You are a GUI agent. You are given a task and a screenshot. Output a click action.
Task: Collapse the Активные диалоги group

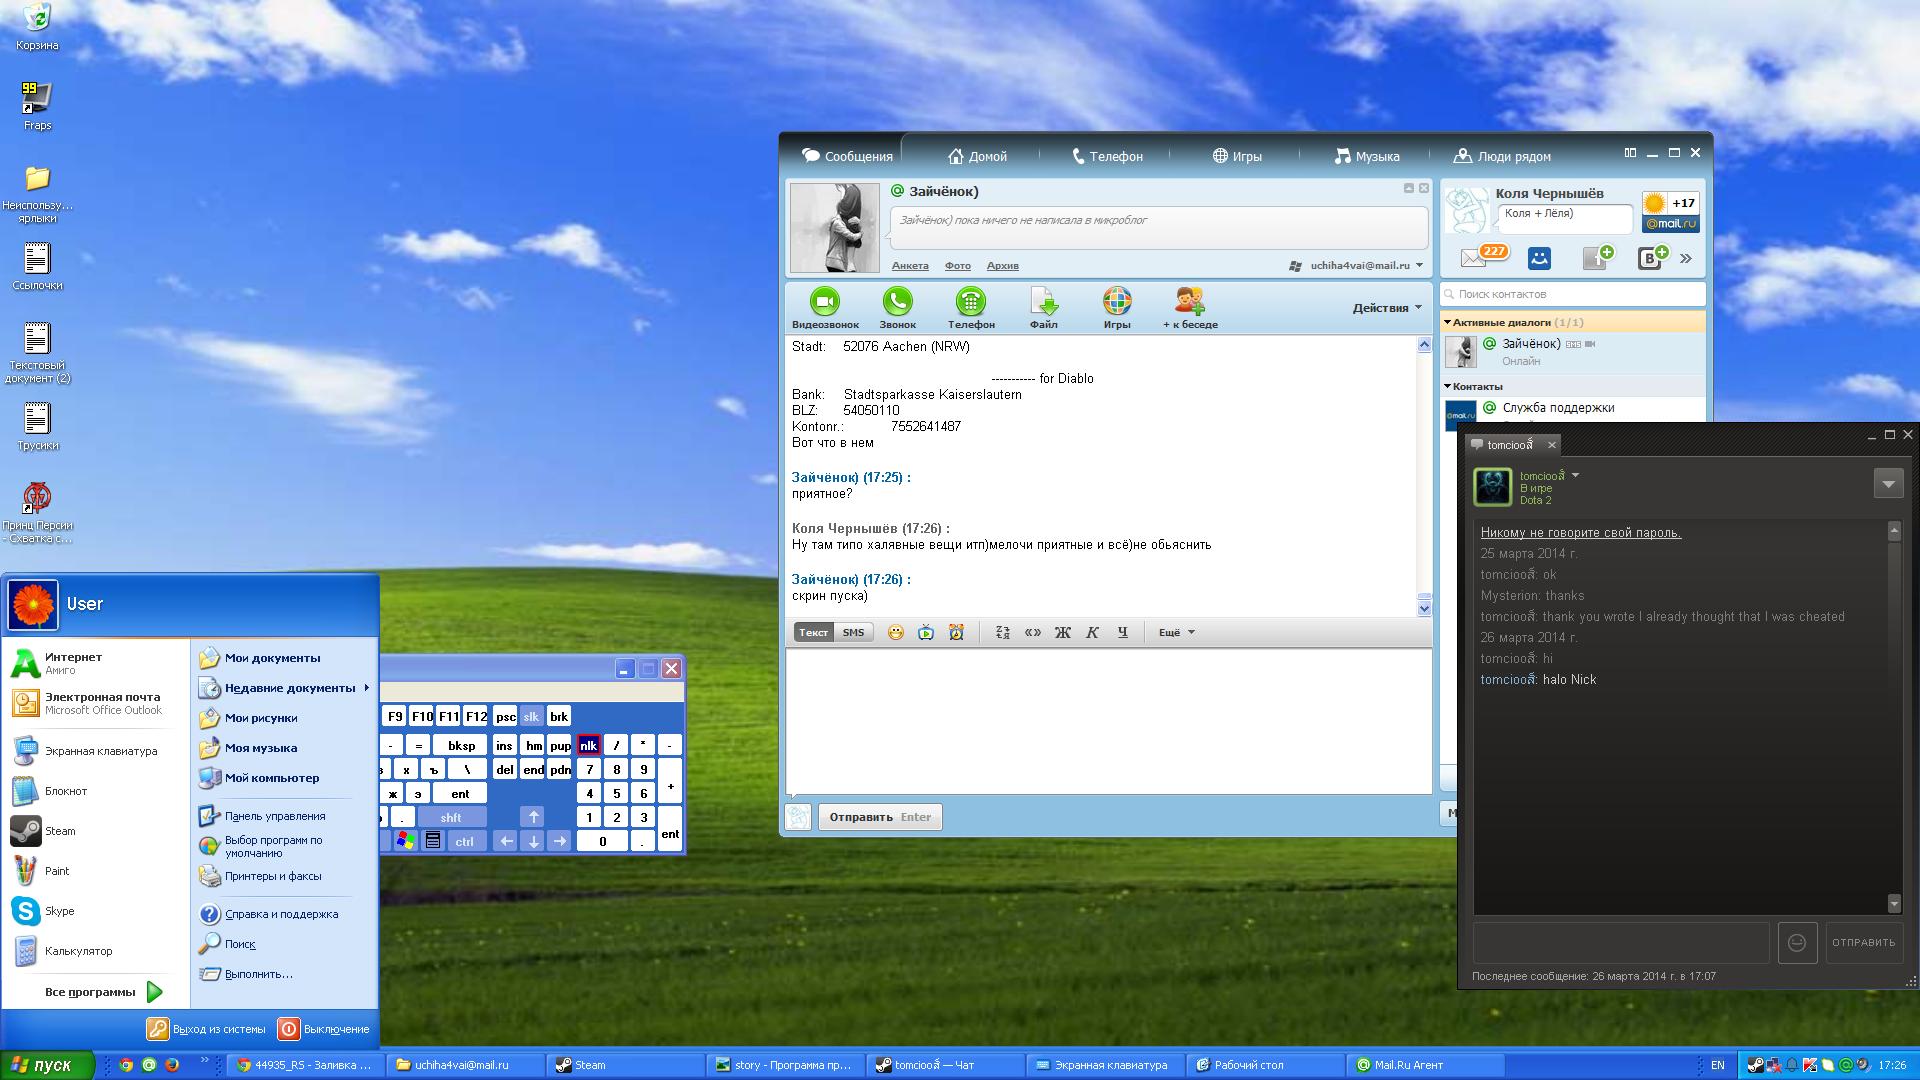[x=1447, y=322]
